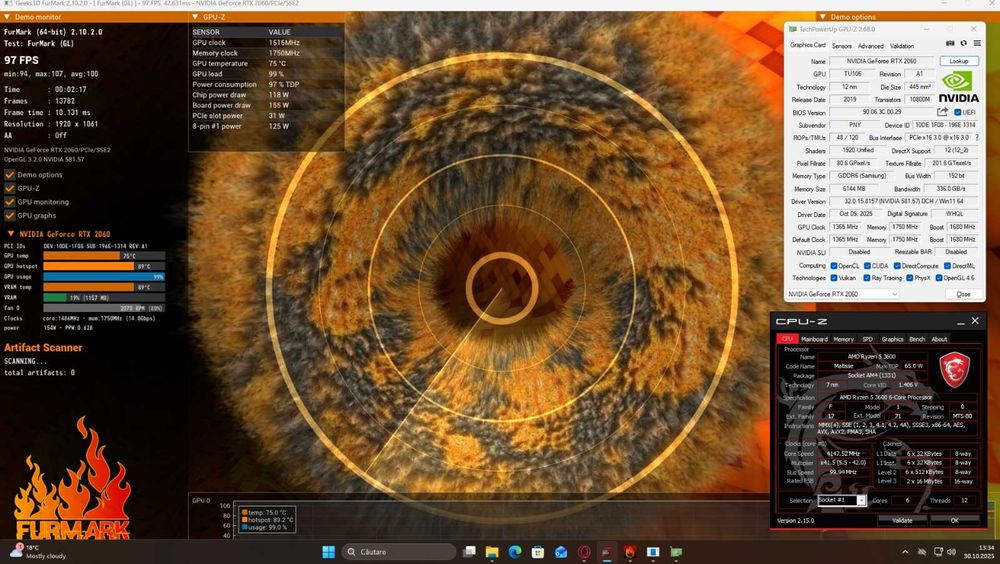Click the 97 FPS readout
Image resolution: width=1000 pixels, height=564 pixels.
(21, 60)
